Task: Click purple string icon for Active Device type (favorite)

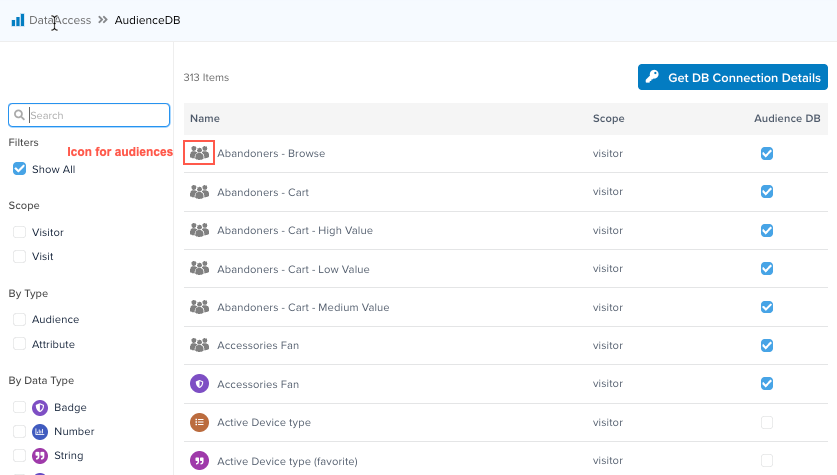Action: click(x=199, y=460)
